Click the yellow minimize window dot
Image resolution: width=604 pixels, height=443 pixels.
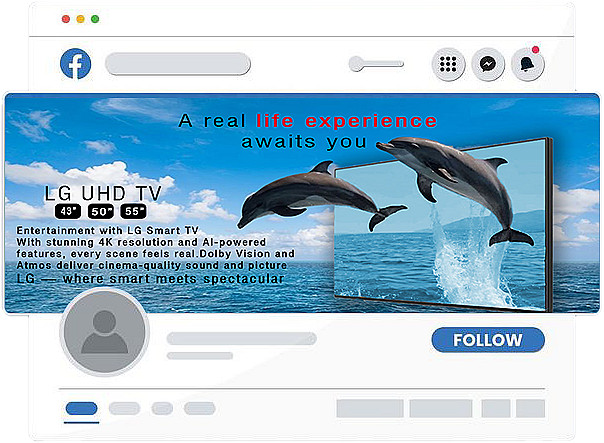(x=81, y=19)
